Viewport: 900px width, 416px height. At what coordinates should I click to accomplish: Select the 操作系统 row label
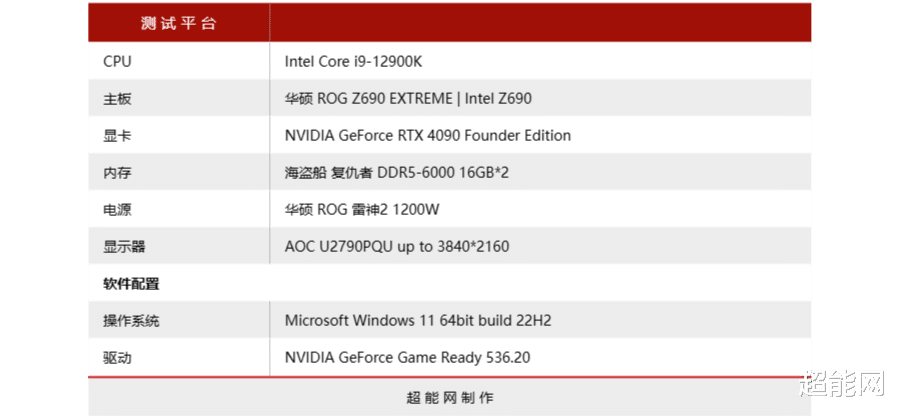(x=131, y=321)
